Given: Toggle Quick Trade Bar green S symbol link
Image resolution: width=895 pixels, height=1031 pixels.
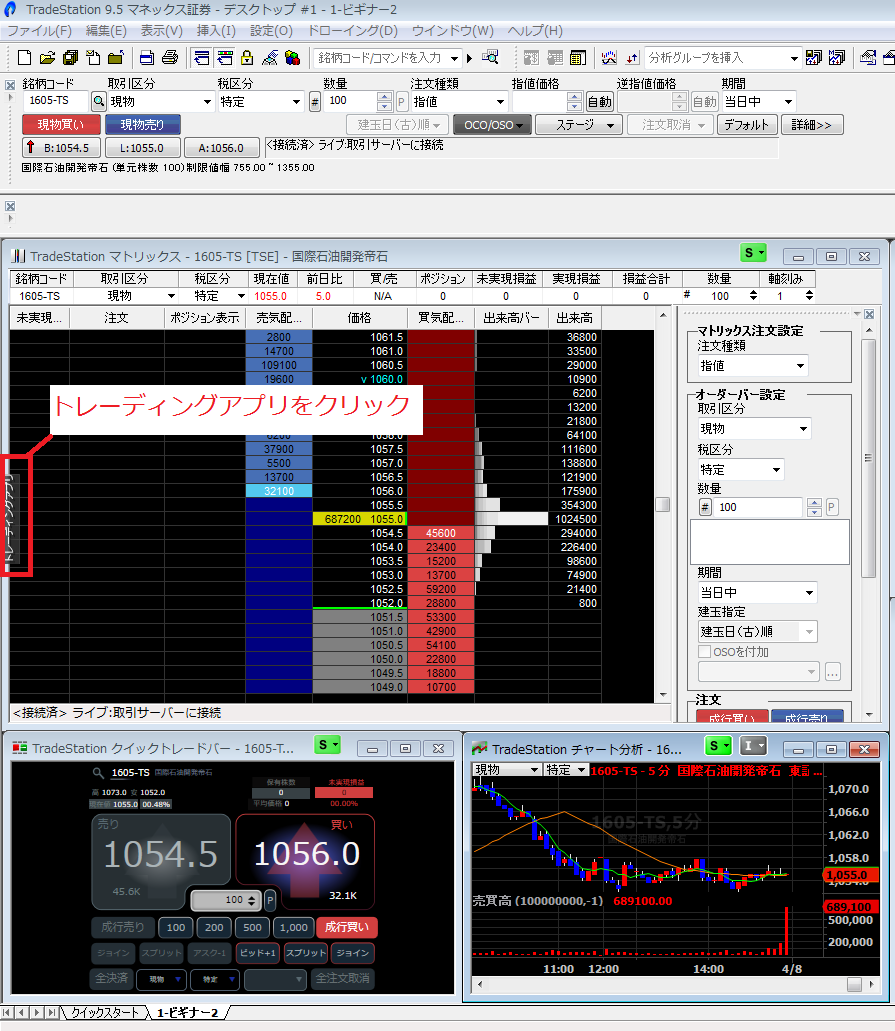Looking at the screenshot, I should pyautogui.click(x=327, y=745).
